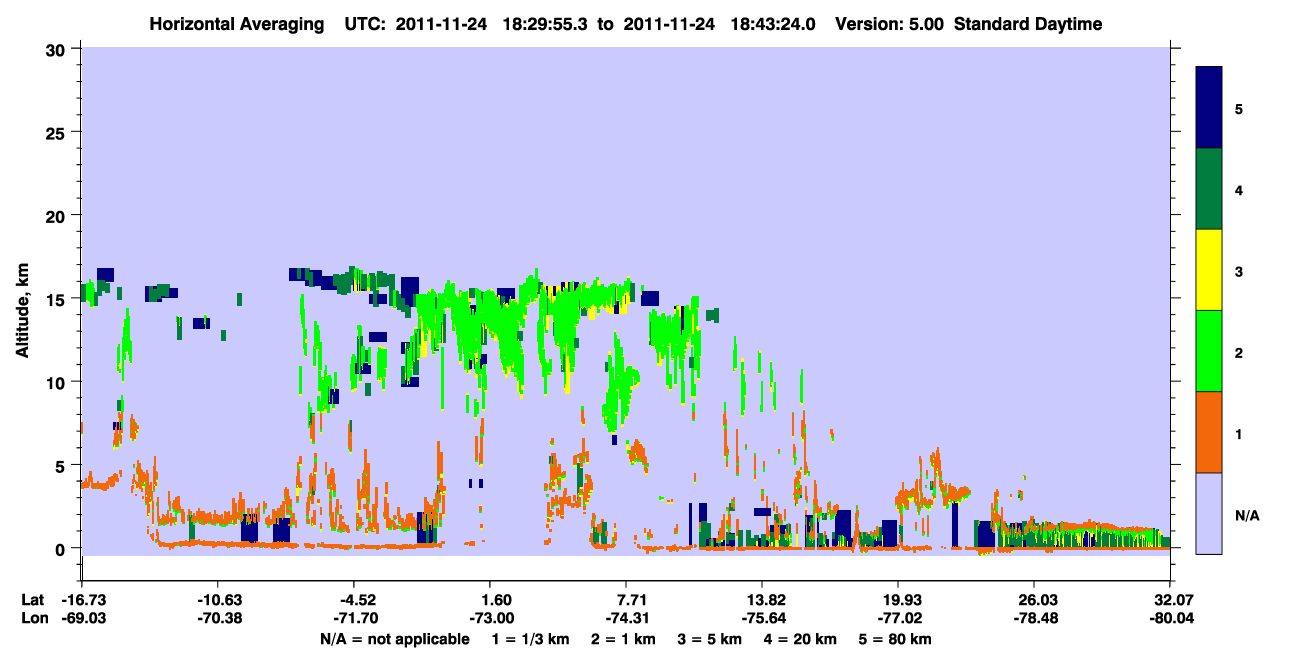The height and width of the screenshot is (667, 1300).
Task: Click the y-axis tick label '10'
Action: click(x=58, y=382)
